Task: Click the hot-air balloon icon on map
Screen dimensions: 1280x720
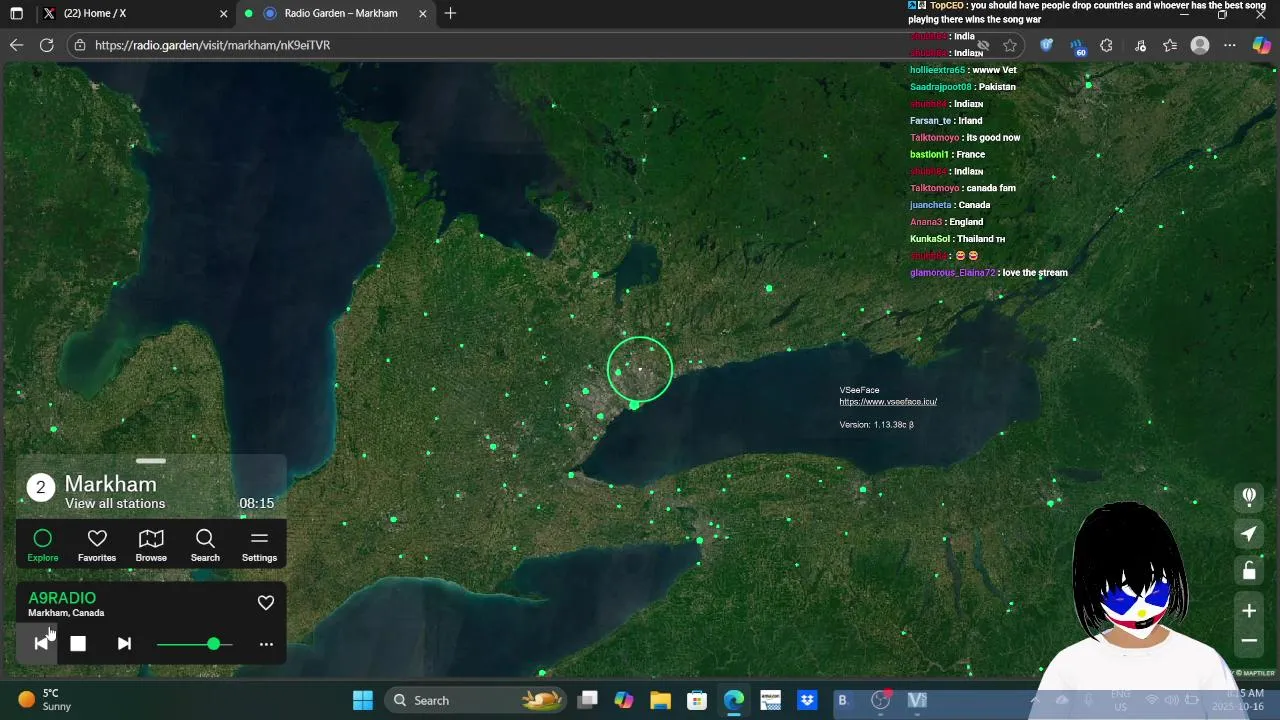Action: click(x=1249, y=496)
